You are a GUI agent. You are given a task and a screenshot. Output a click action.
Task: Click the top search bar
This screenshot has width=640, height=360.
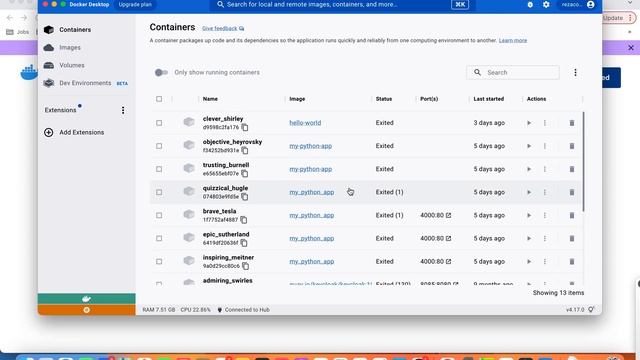(342, 4)
